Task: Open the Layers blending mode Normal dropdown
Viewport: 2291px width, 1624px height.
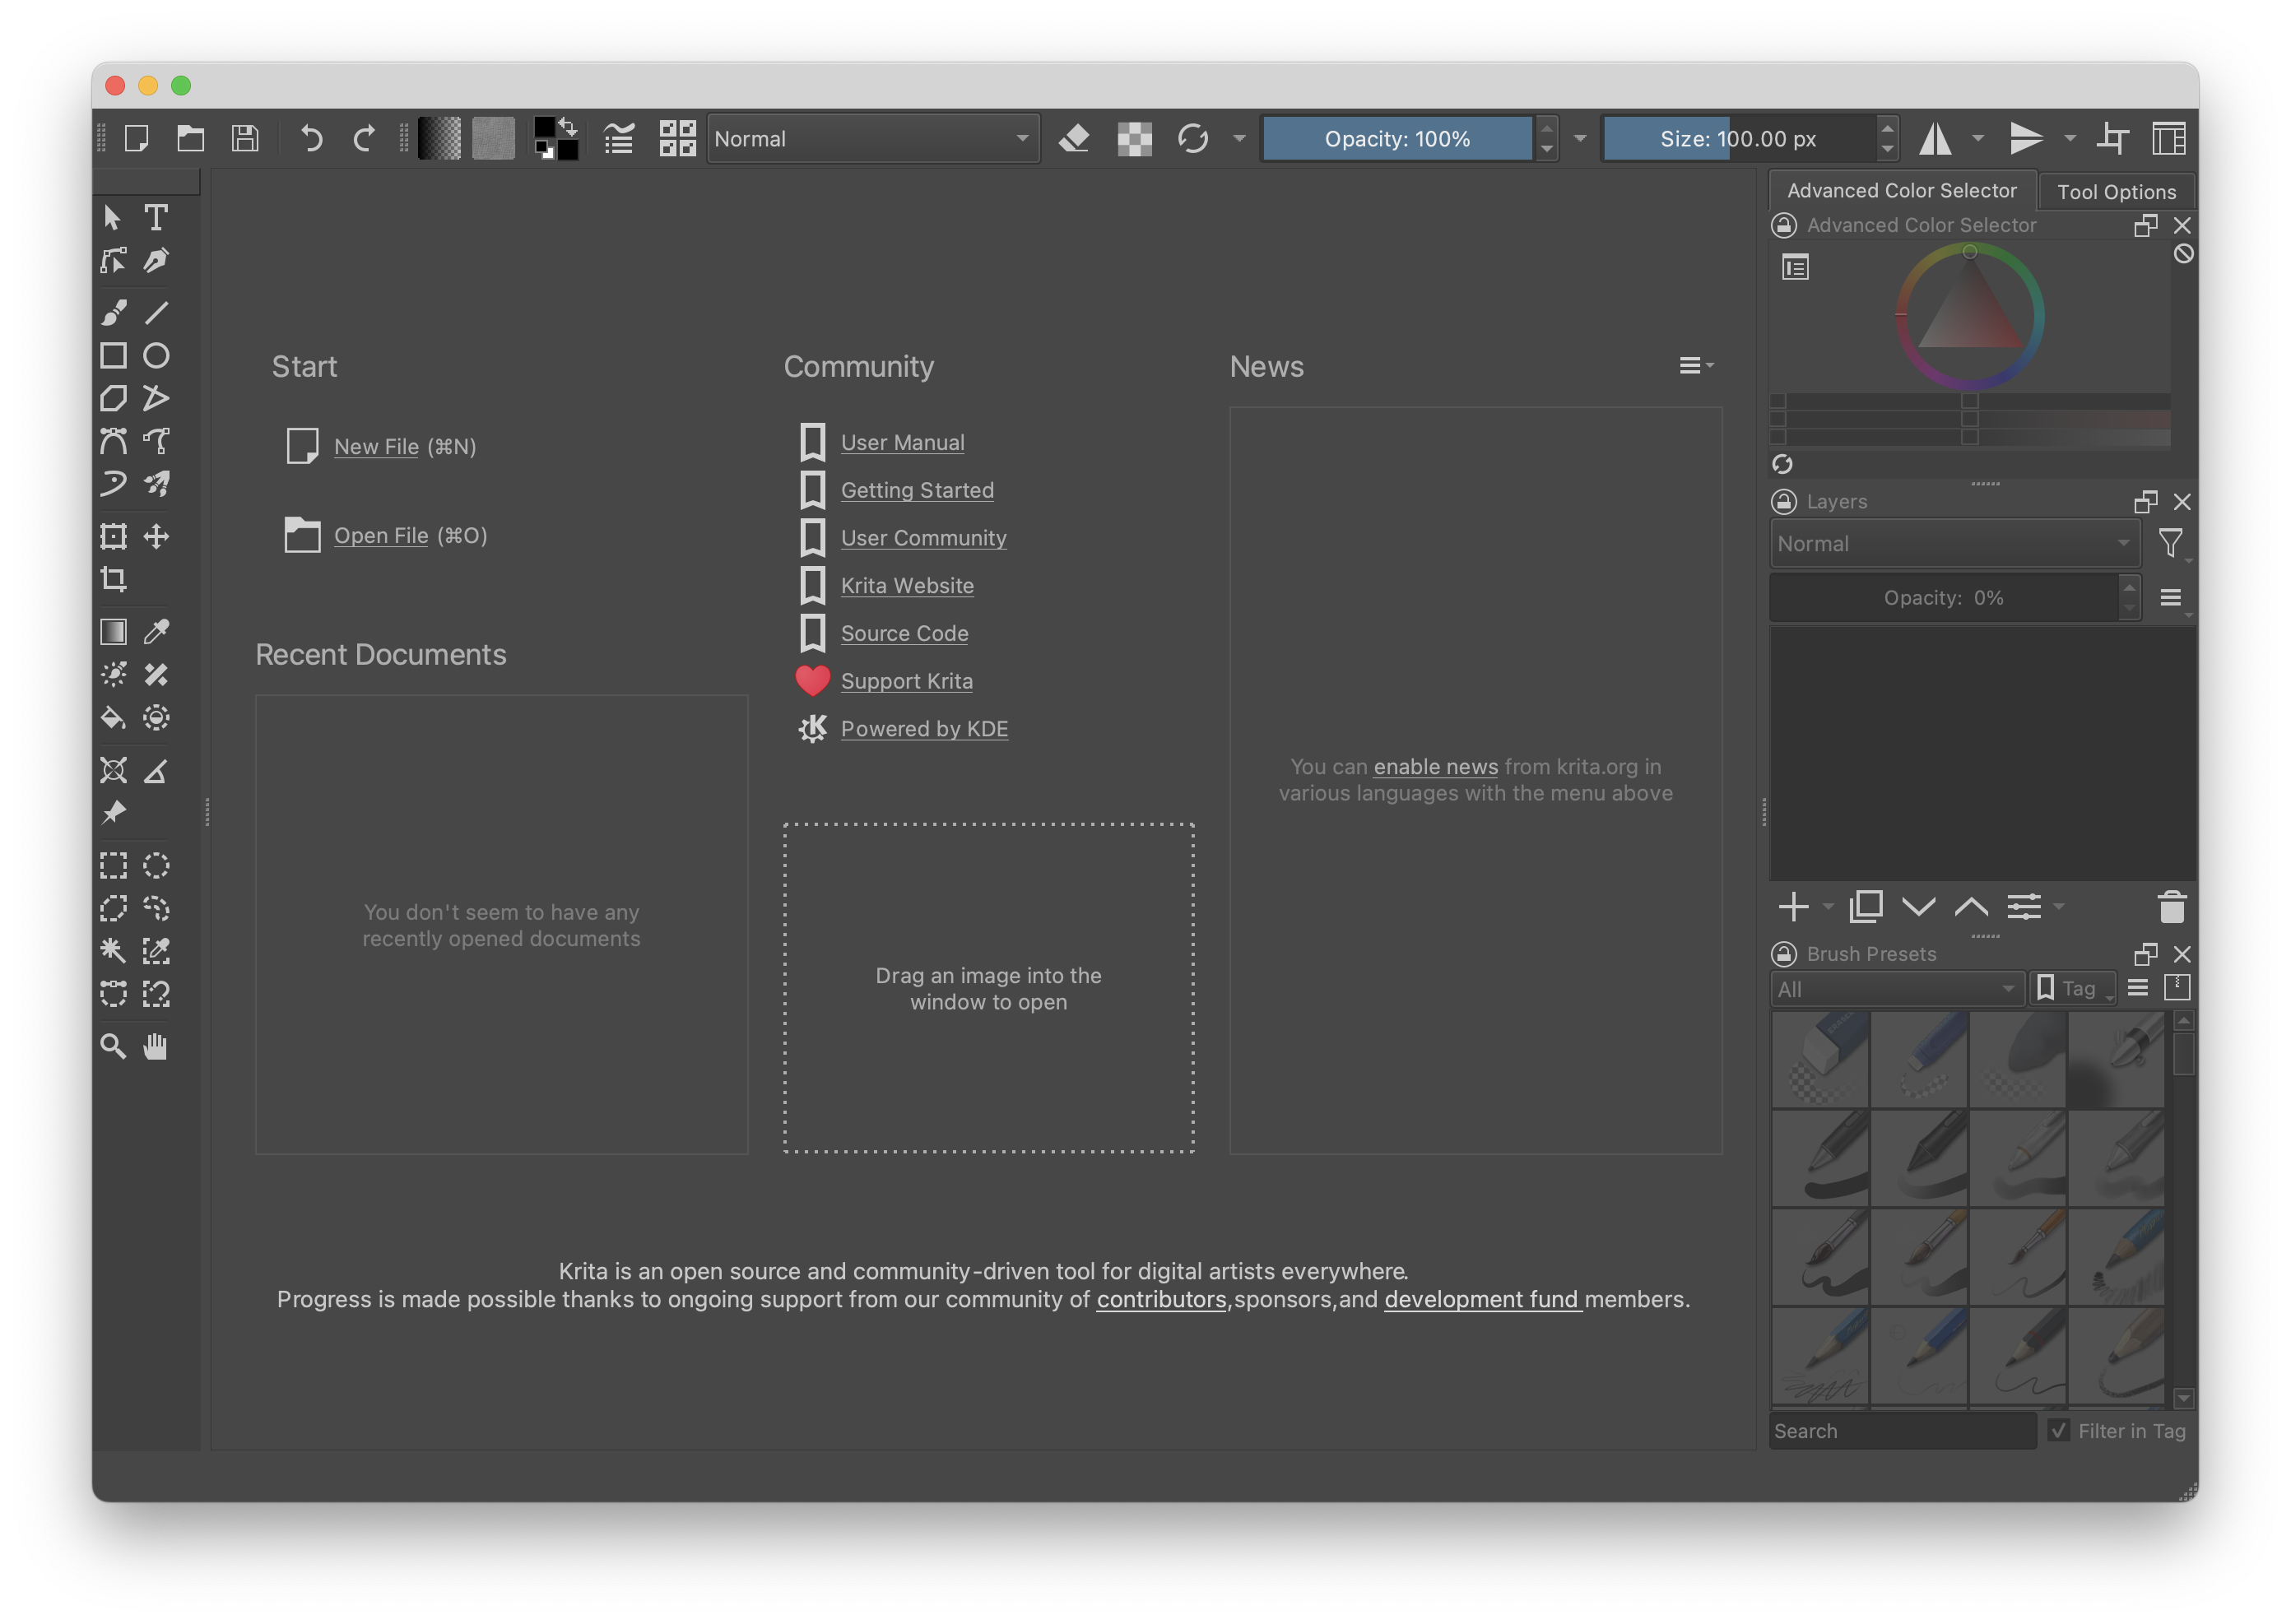Action: click(1954, 544)
